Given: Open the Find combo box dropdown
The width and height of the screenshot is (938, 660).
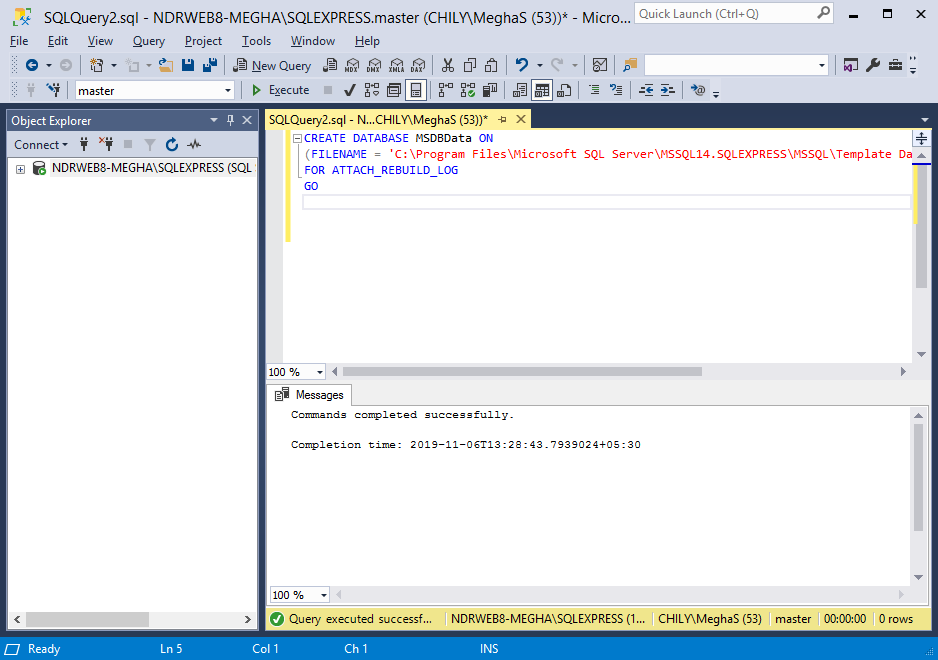Looking at the screenshot, I should (822, 65).
